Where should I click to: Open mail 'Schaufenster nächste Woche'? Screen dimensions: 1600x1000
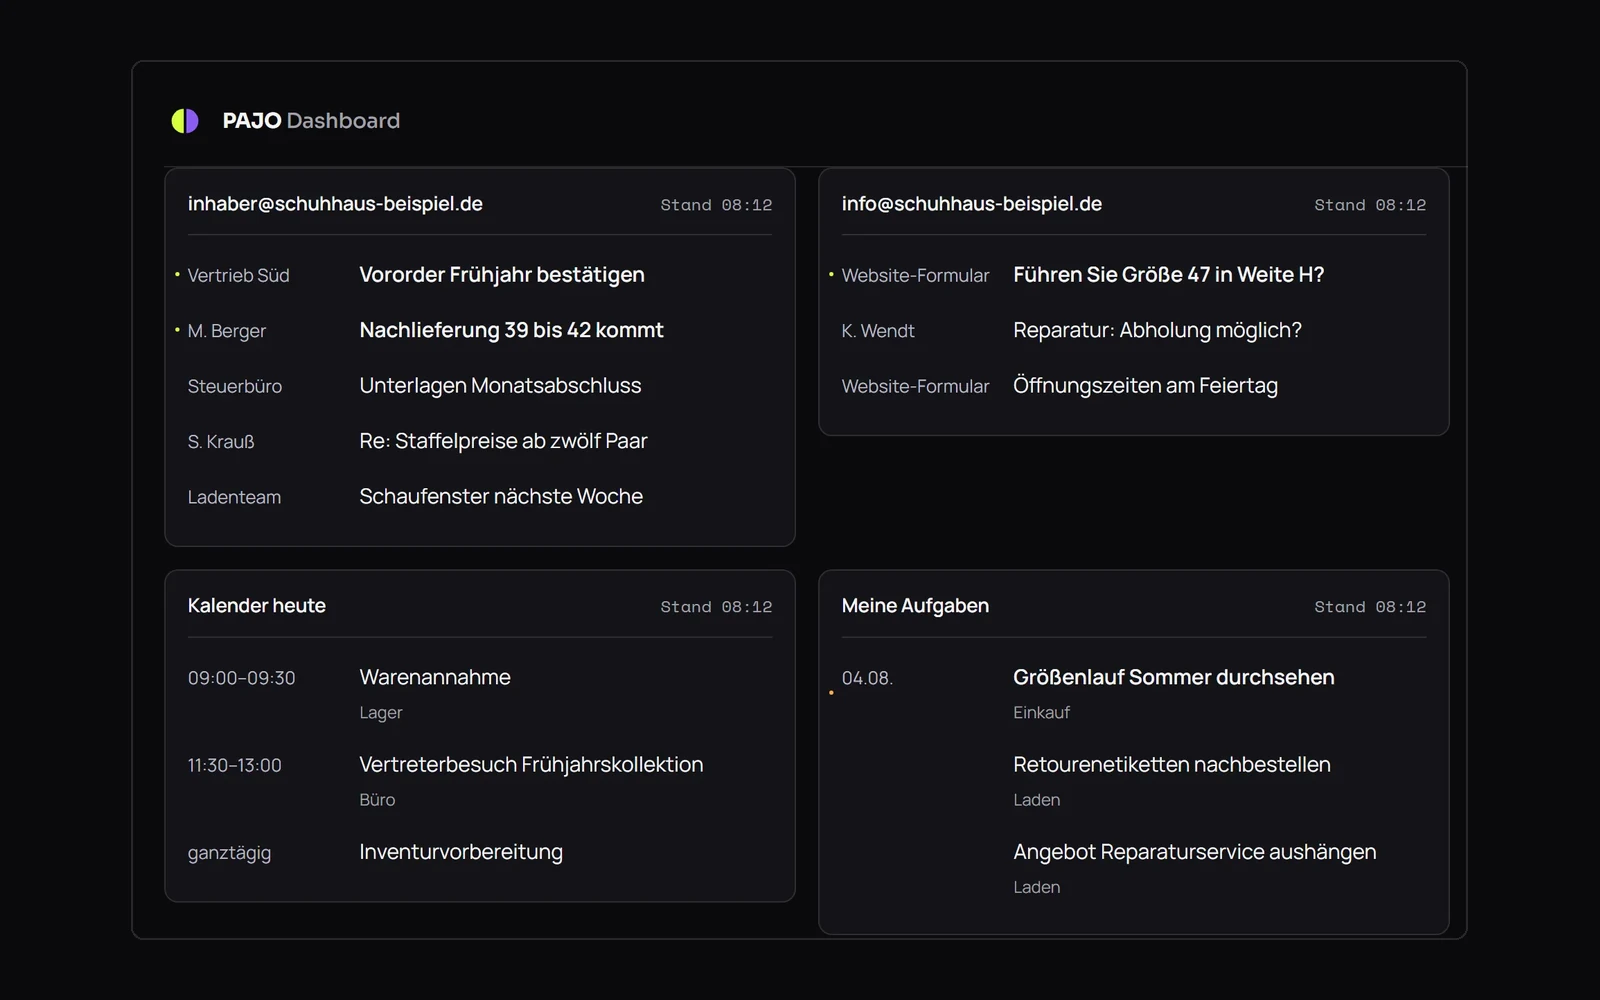[x=501, y=497]
